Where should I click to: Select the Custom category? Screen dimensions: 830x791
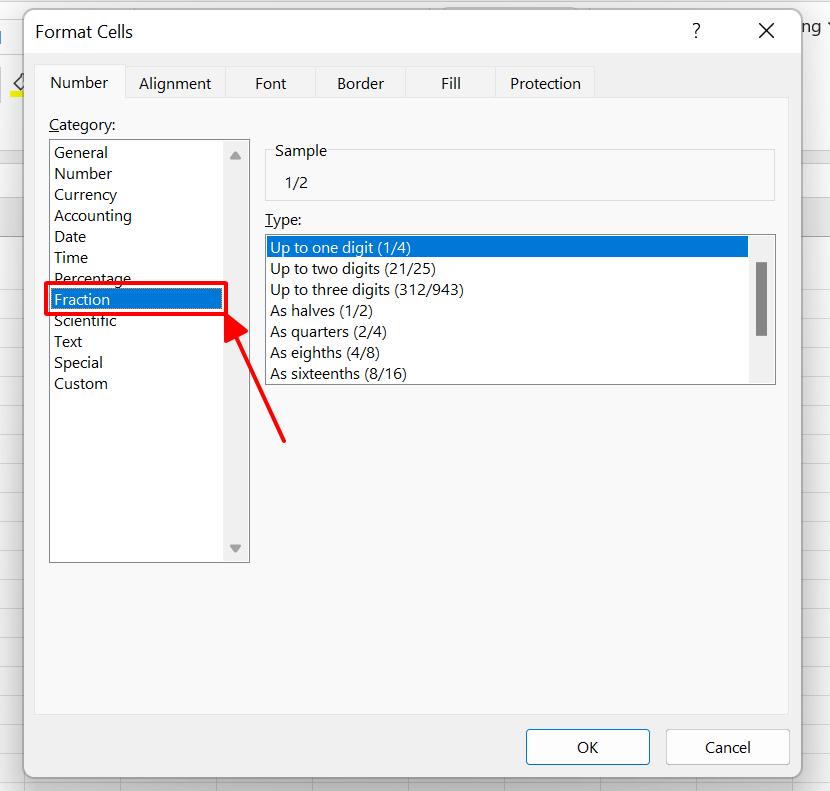(x=81, y=384)
